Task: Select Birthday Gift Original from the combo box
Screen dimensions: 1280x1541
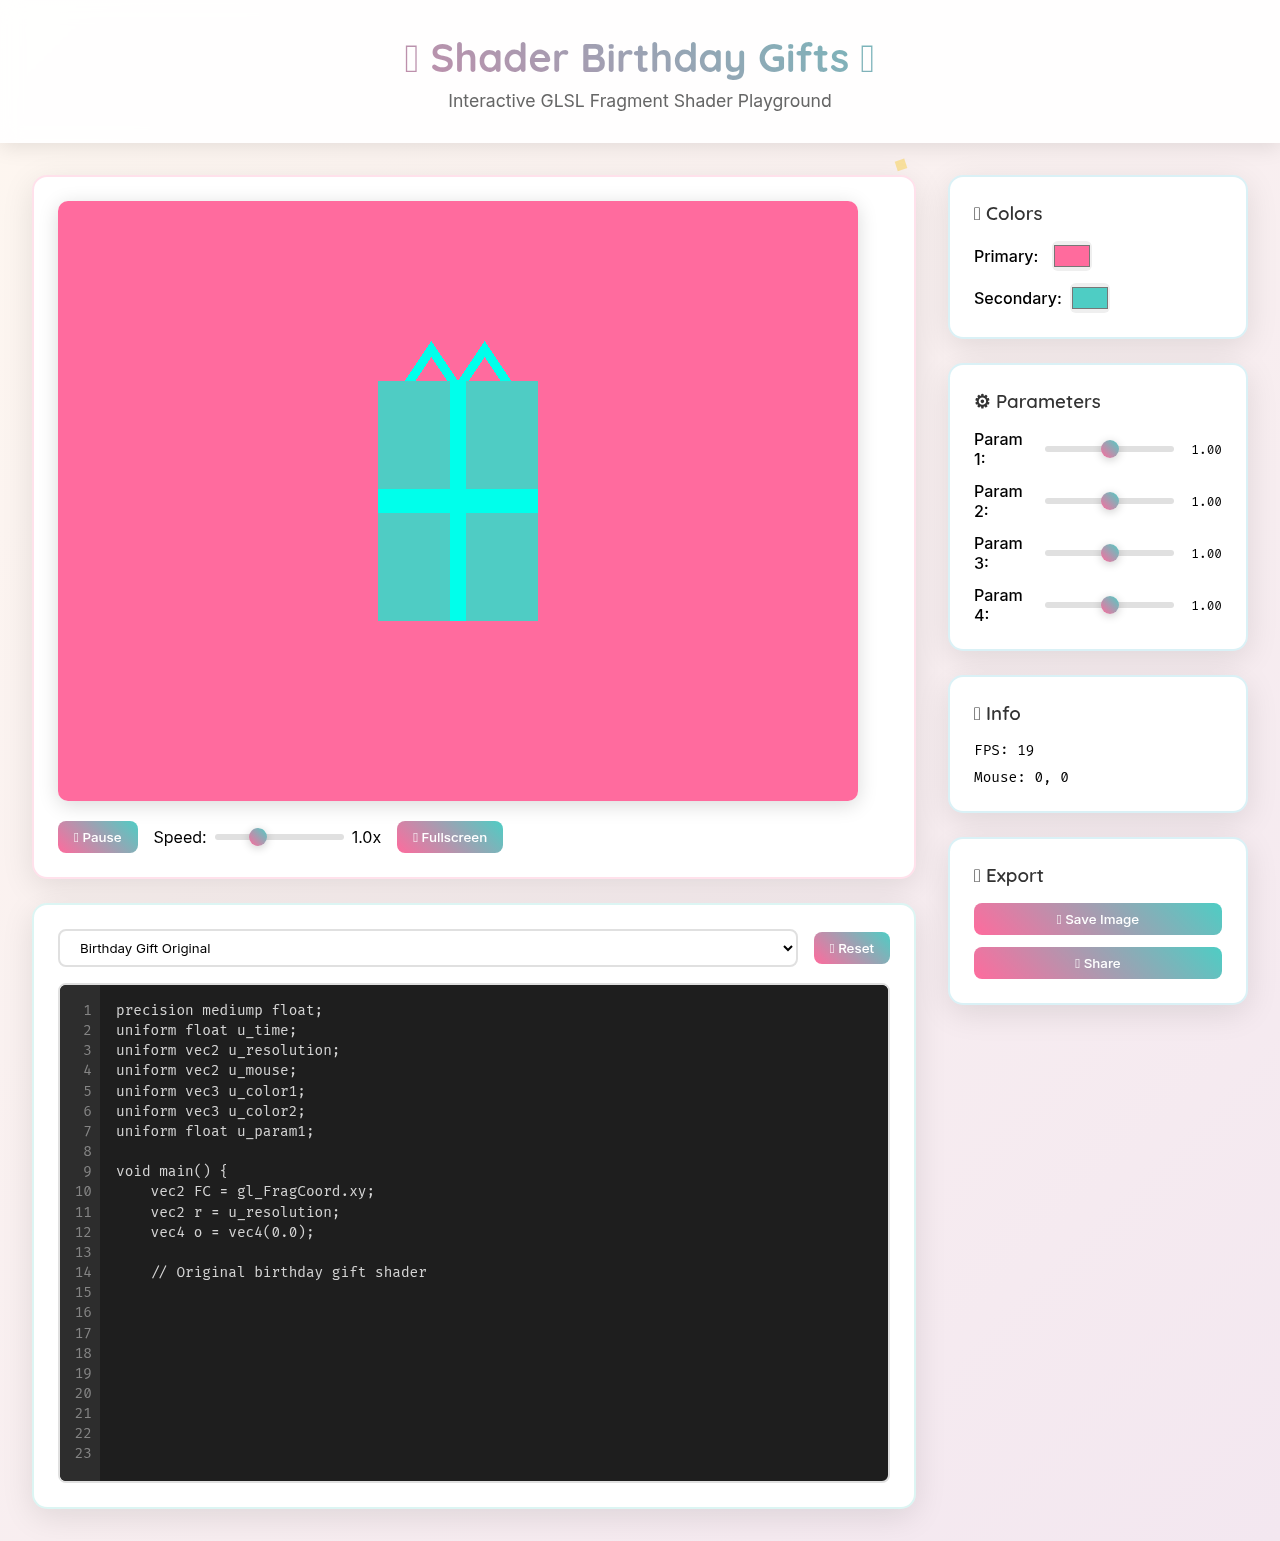Action: pyautogui.click(x=427, y=948)
